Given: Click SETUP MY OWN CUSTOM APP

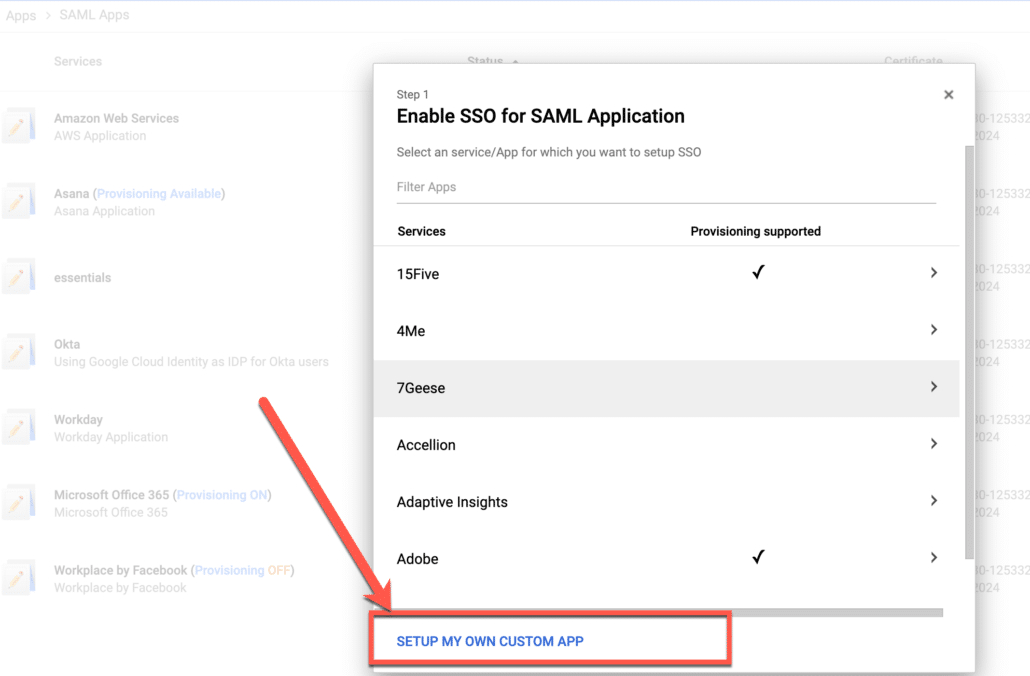Looking at the screenshot, I should (x=490, y=641).
